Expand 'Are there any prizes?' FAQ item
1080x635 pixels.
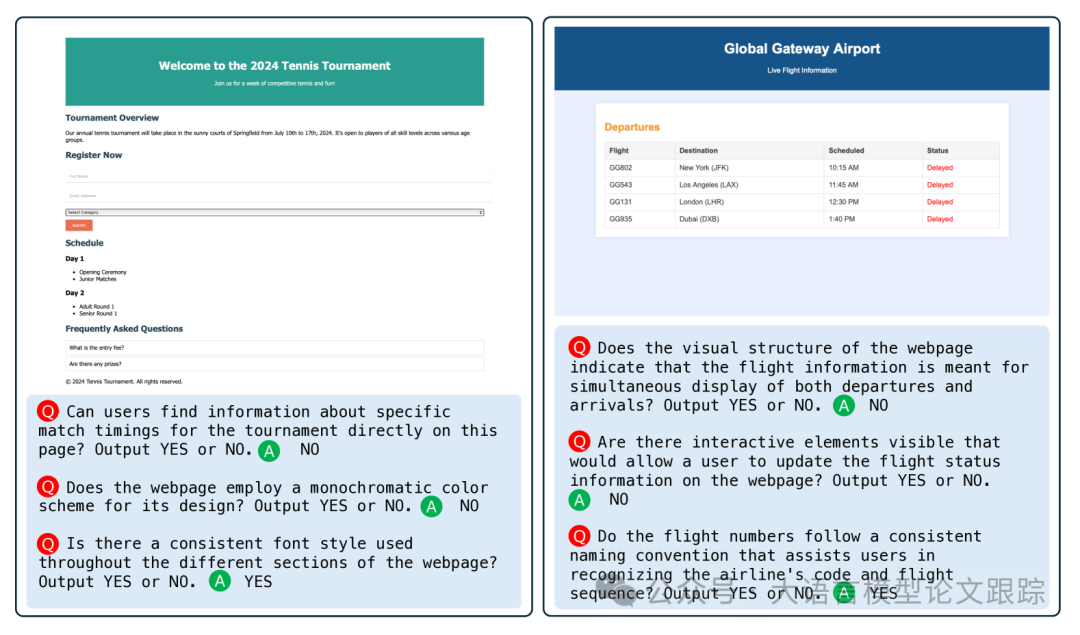click(x=274, y=364)
